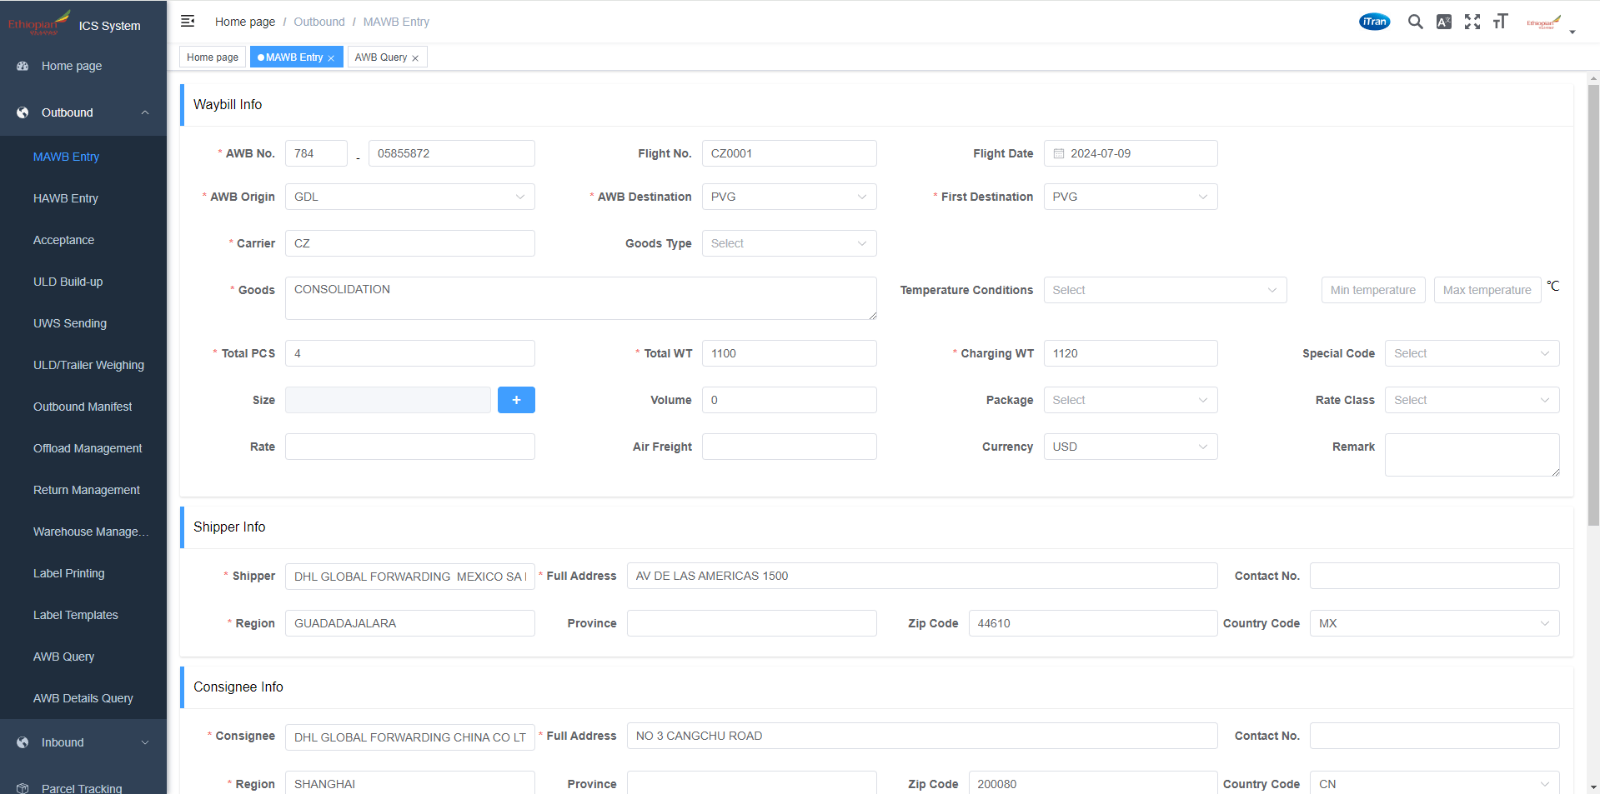Screen dimensions: 1600x794
Task: Open the AWB Destination dropdown
Action: (x=789, y=197)
